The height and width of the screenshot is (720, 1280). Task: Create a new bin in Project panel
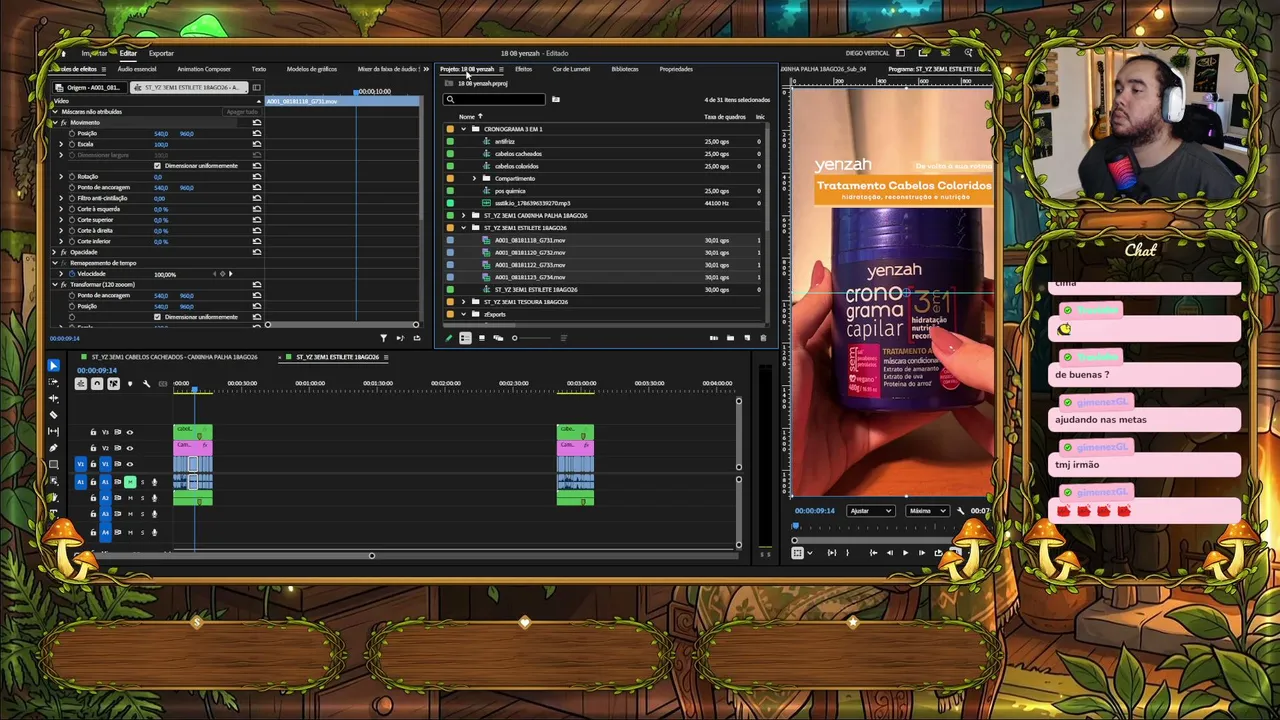coord(730,338)
